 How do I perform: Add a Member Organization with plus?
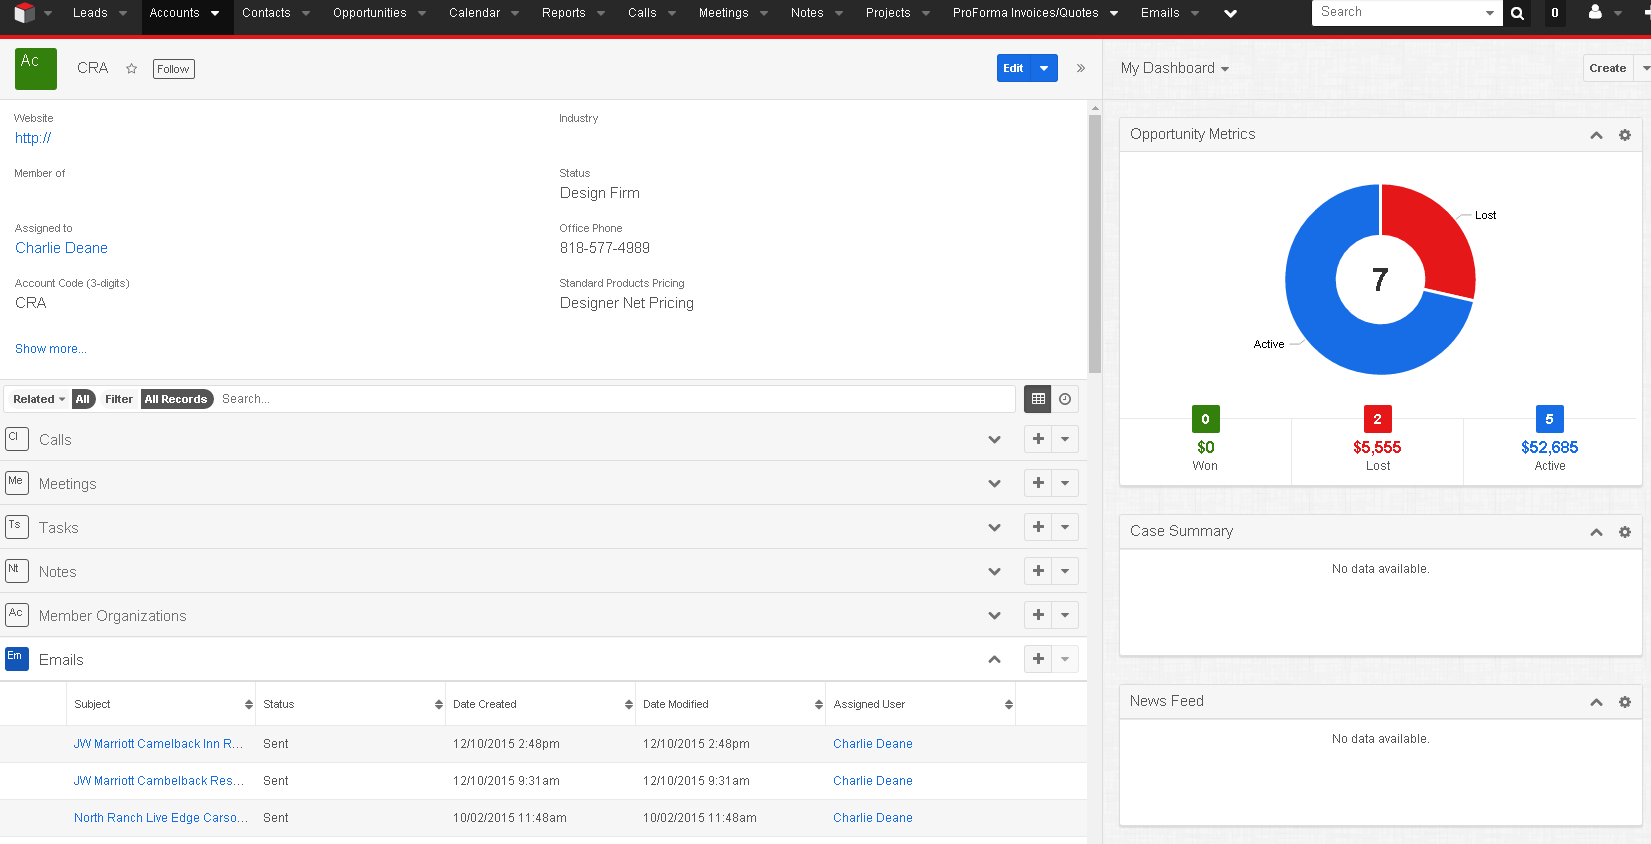[x=1038, y=615]
